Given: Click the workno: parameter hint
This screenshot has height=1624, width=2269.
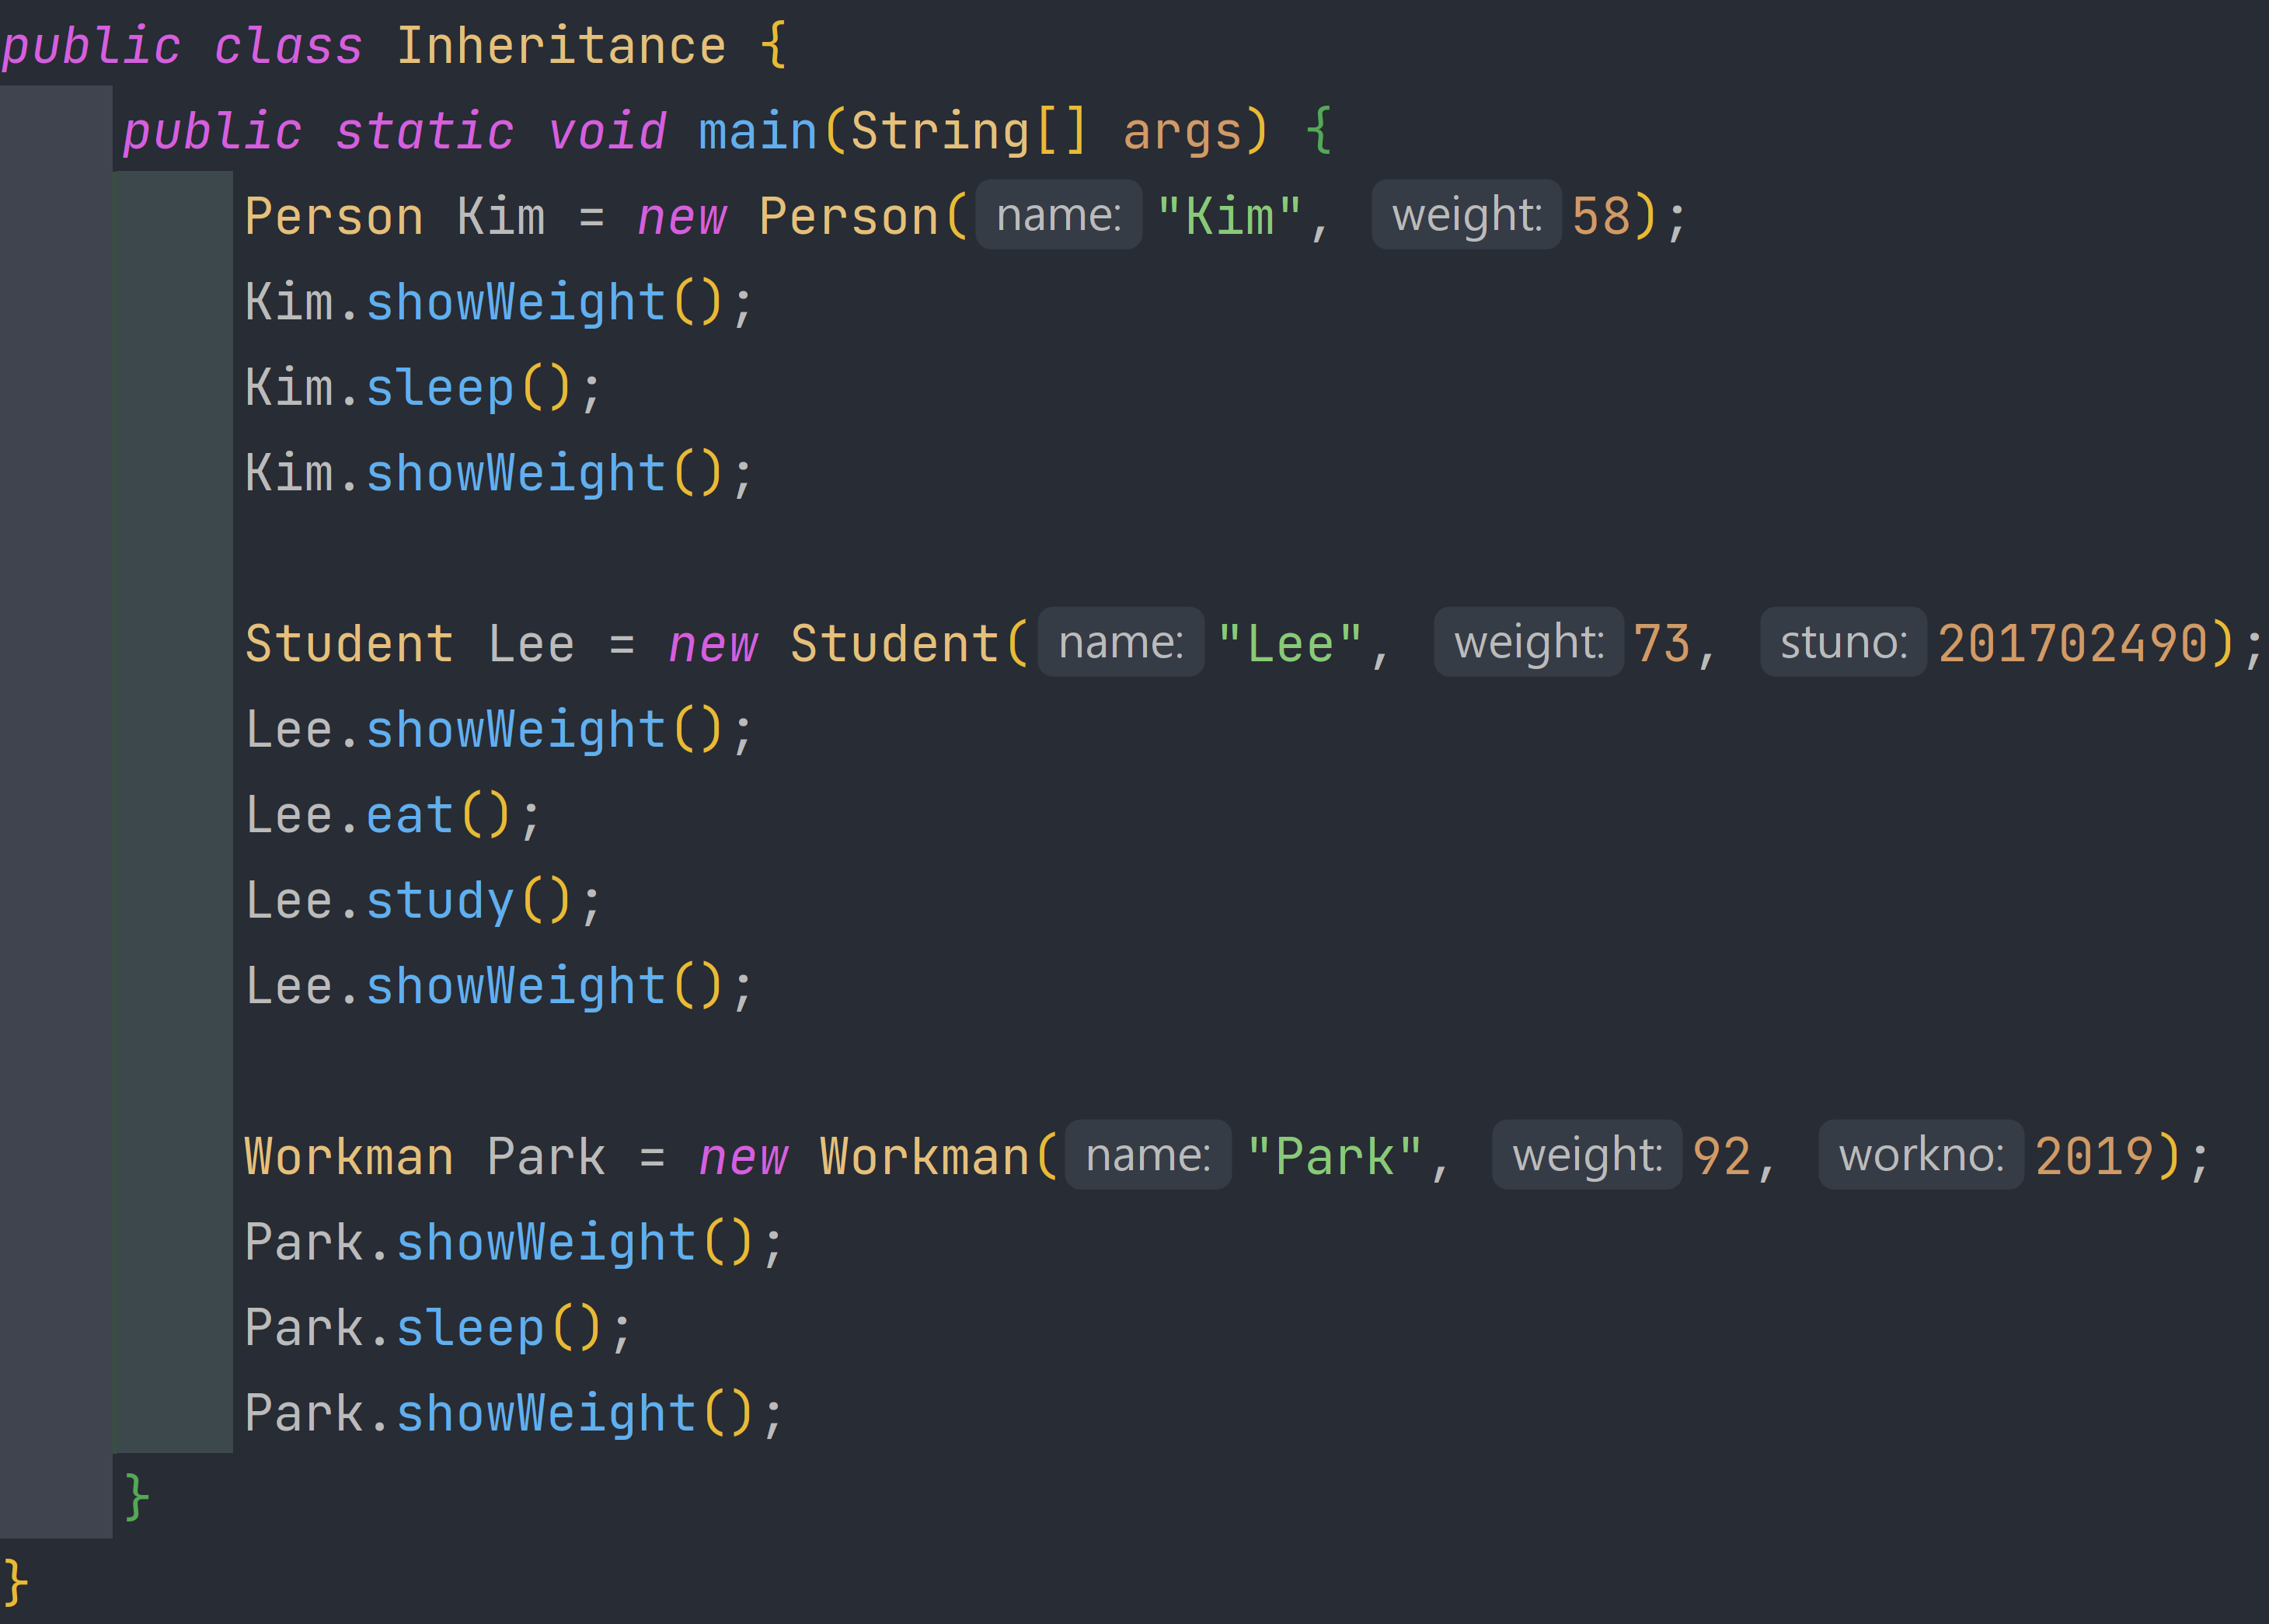Looking at the screenshot, I should [1920, 1155].
